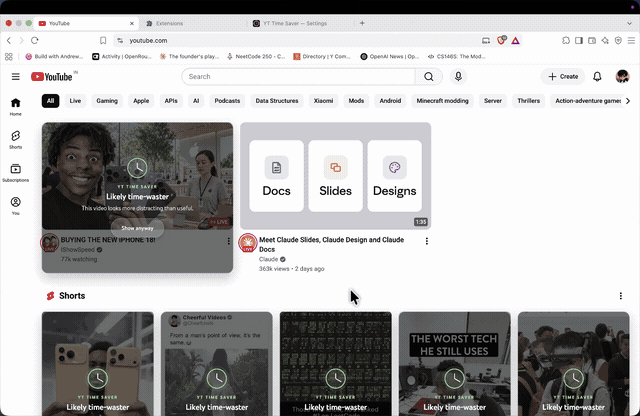
Task: Start voice search with microphone icon
Action: coord(458,76)
